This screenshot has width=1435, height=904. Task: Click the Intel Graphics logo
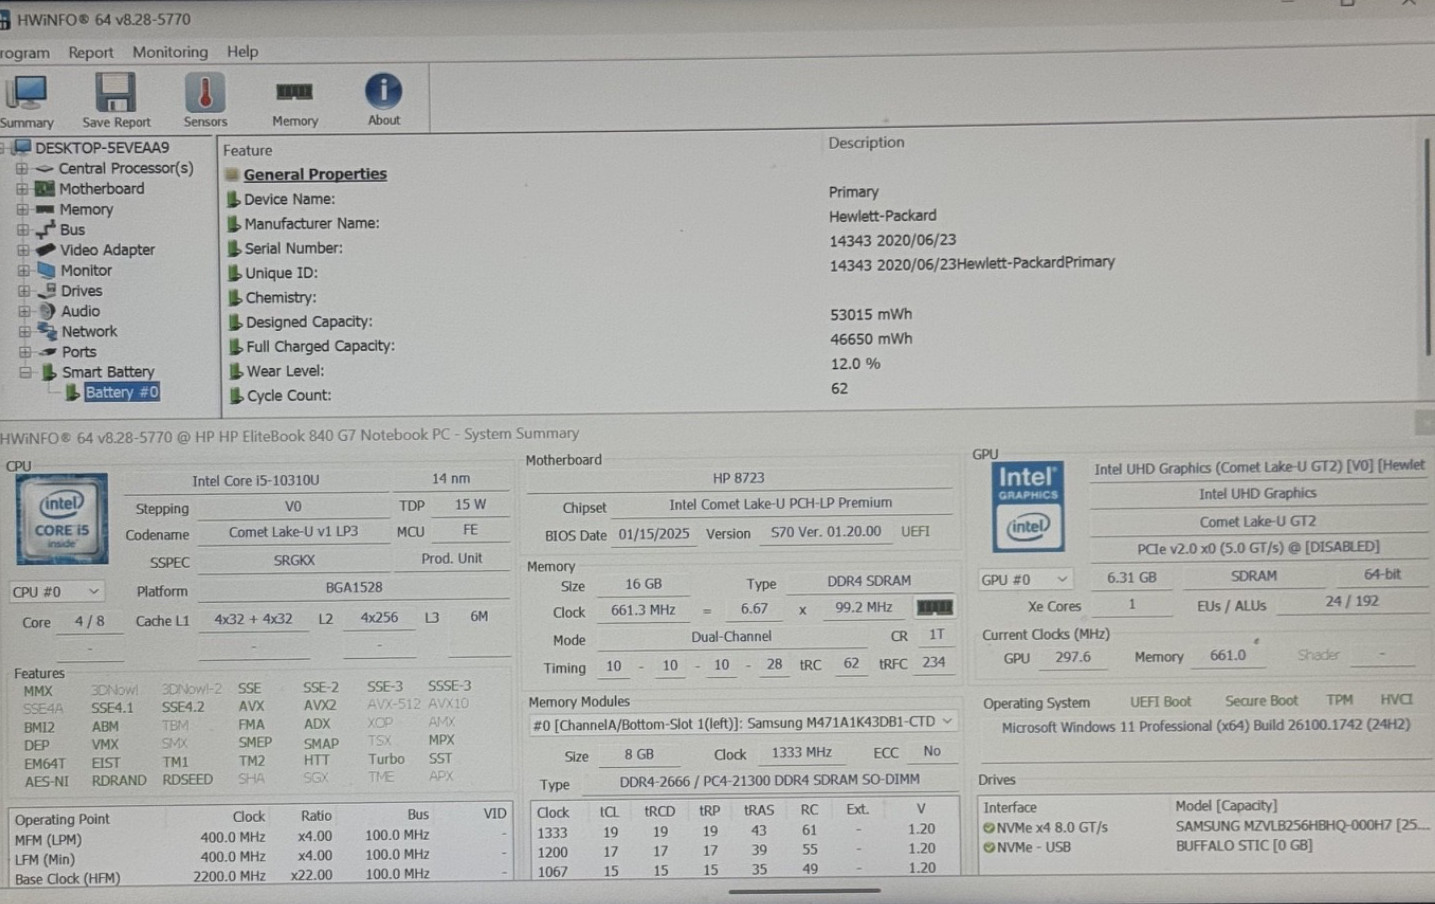tap(1028, 505)
